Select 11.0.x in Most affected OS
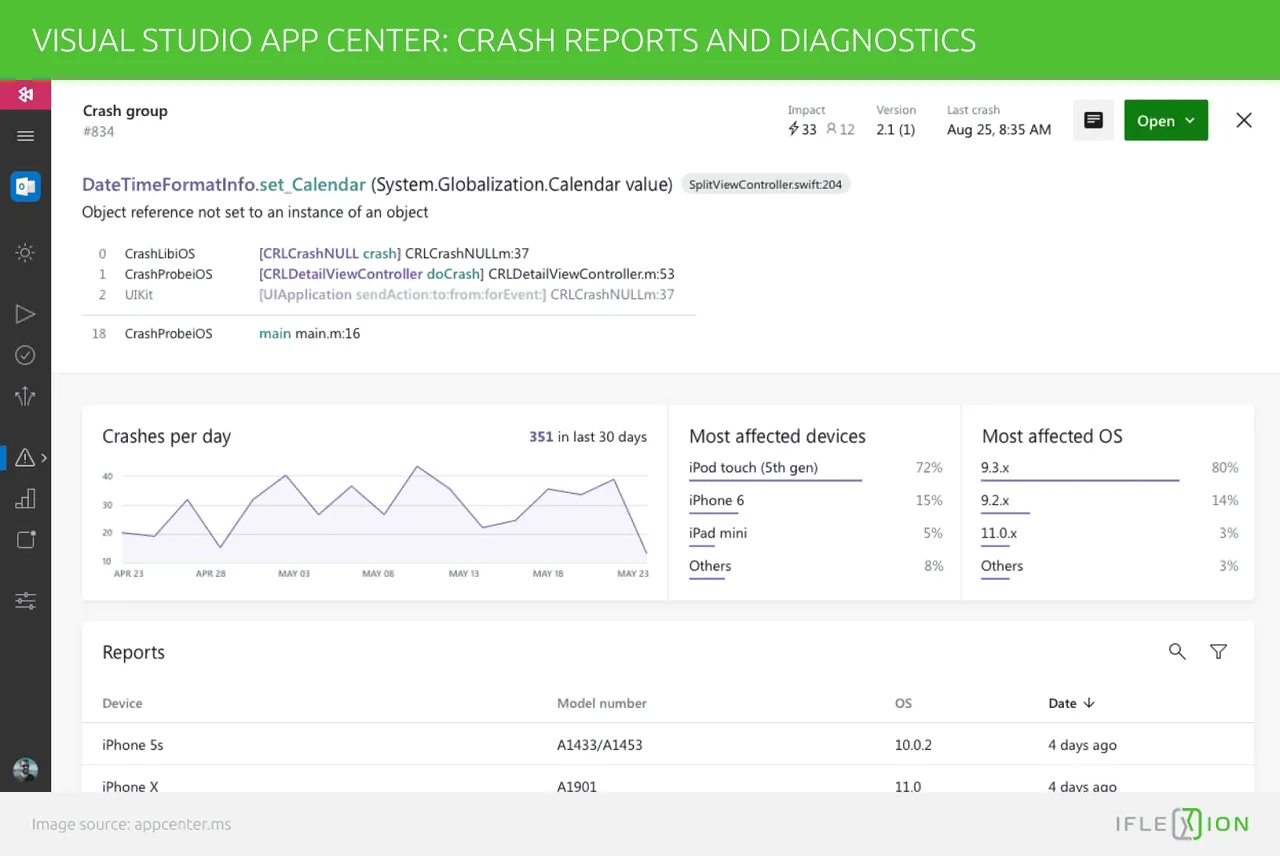Image resolution: width=1280 pixels, height=856 pixels. [x=999, y=533]
